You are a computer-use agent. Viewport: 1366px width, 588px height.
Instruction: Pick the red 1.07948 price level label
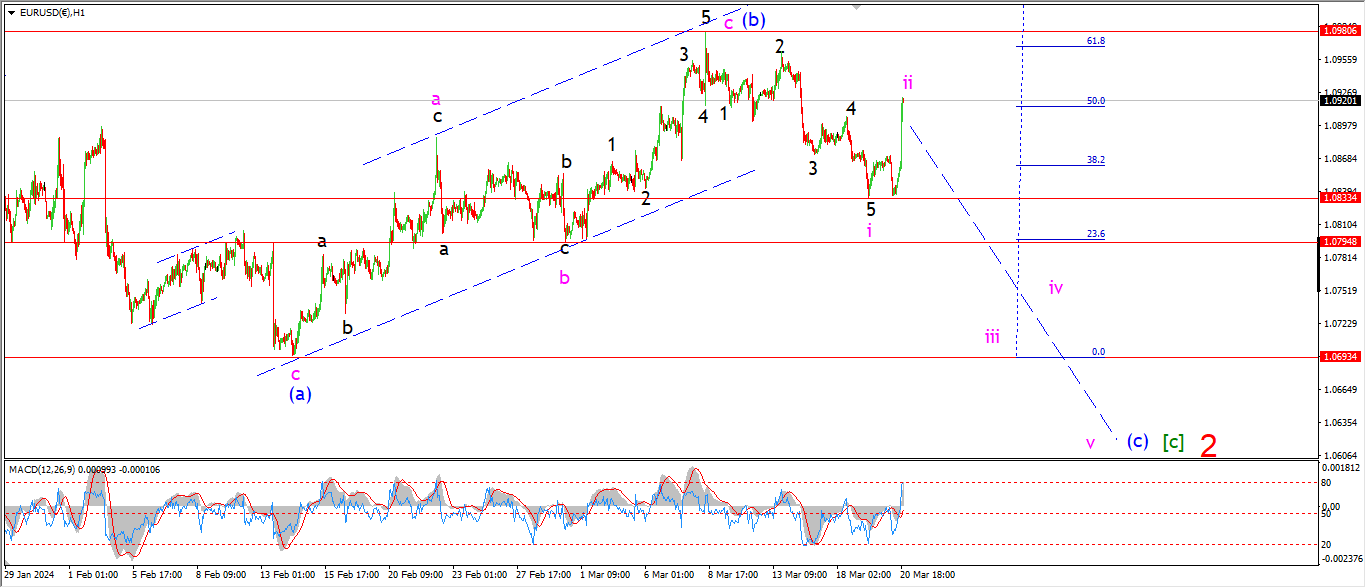pos(1342,242)
